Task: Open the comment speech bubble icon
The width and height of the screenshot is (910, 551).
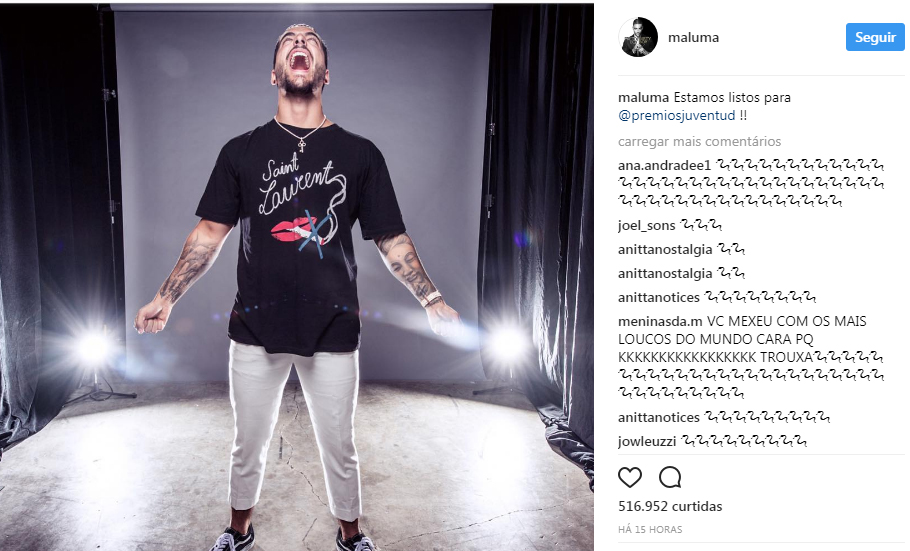Action: point(670,477)
